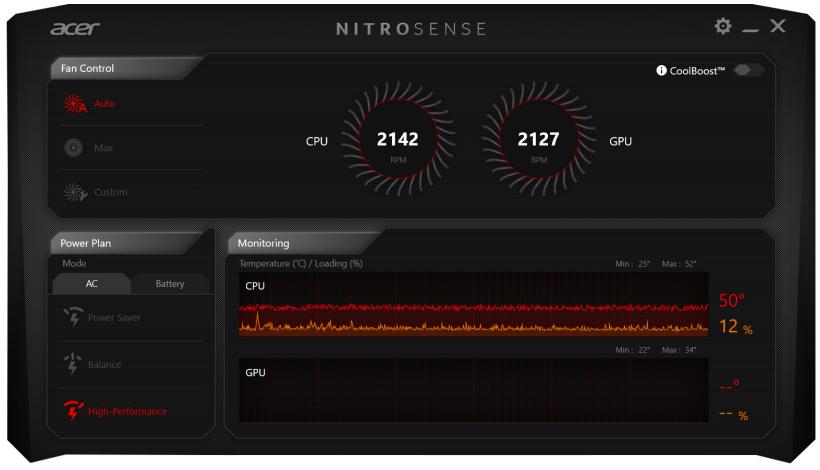Select Balance plan icon
Screen dimensions: 820x470
coord(72,364)
